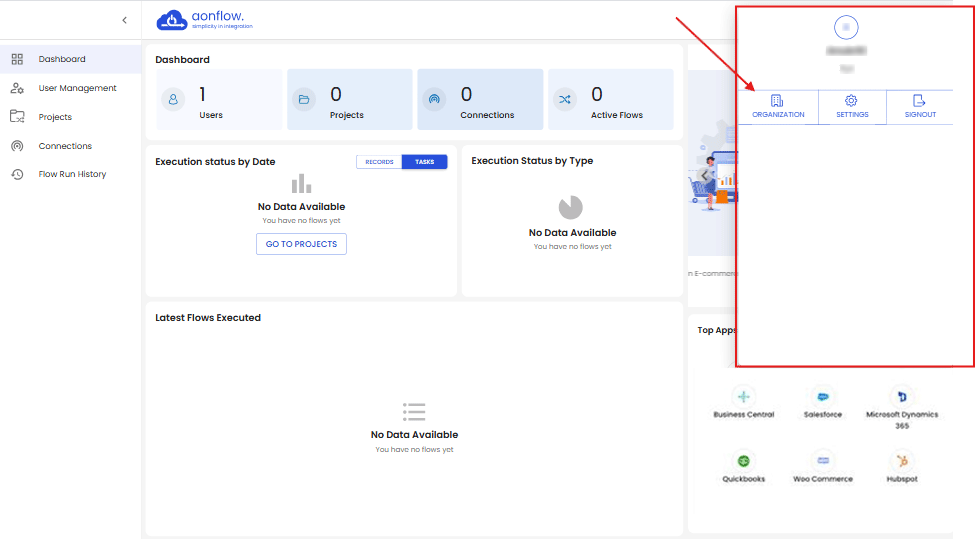Switch chart to RECORDS view

[x=379, y=162]
